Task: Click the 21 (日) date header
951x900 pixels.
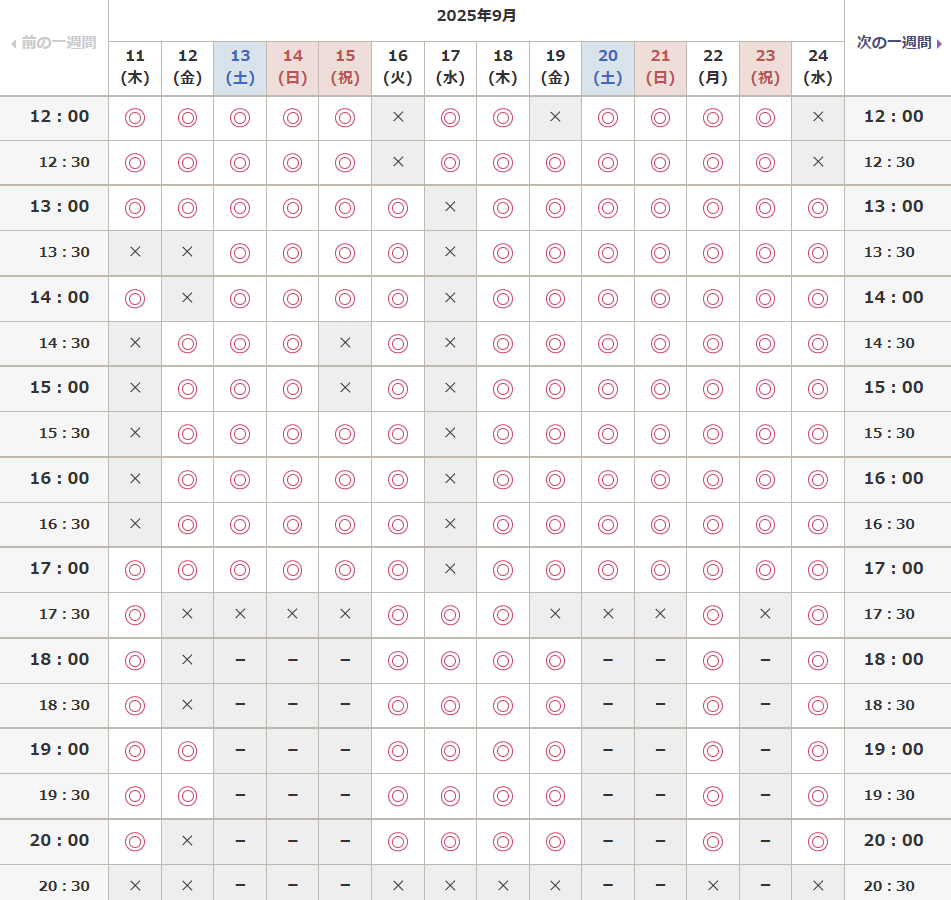Action: pyautogui.click(x=660, y=67)
